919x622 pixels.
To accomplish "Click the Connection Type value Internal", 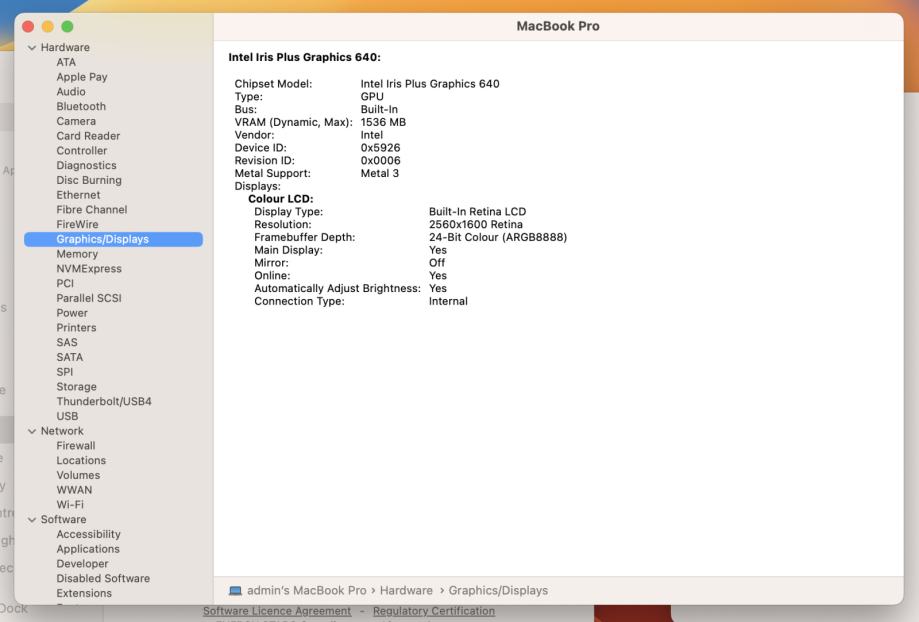I will [448, 301].
